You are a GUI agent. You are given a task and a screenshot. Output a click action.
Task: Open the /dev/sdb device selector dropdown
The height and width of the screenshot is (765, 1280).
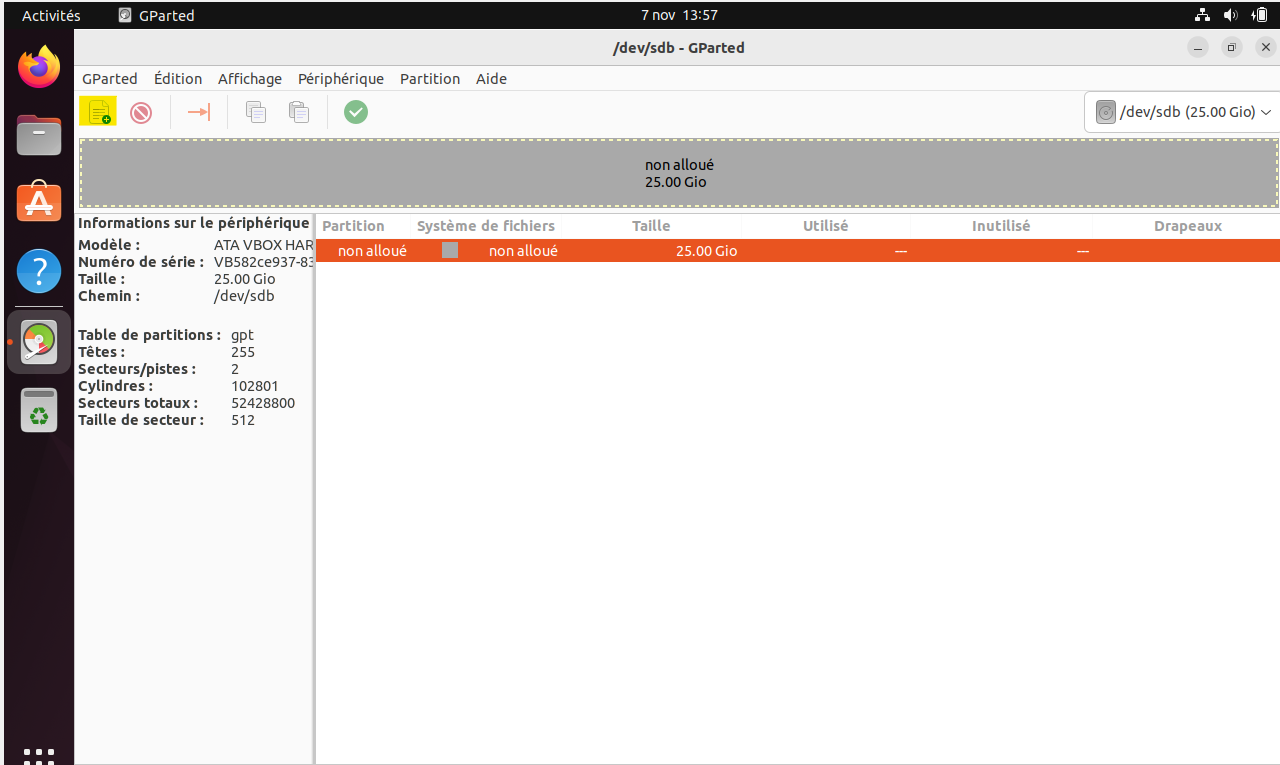coord(1183,112)
